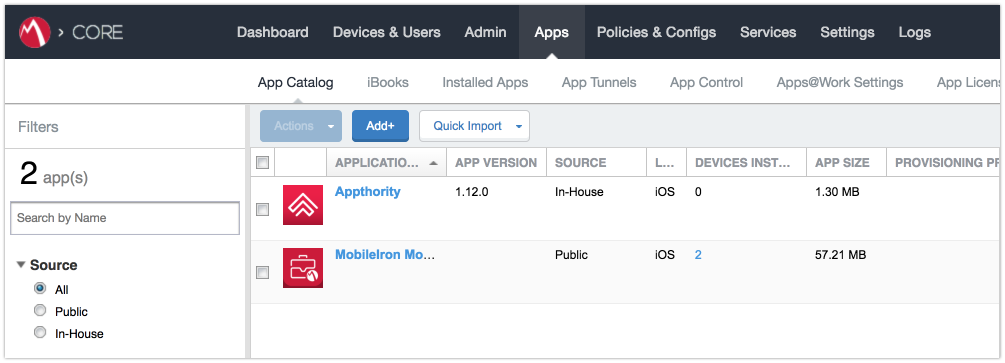Tick the MobileIron row checkbox
This screenshot has width=1005, height=363.
(x=262, y=273)
